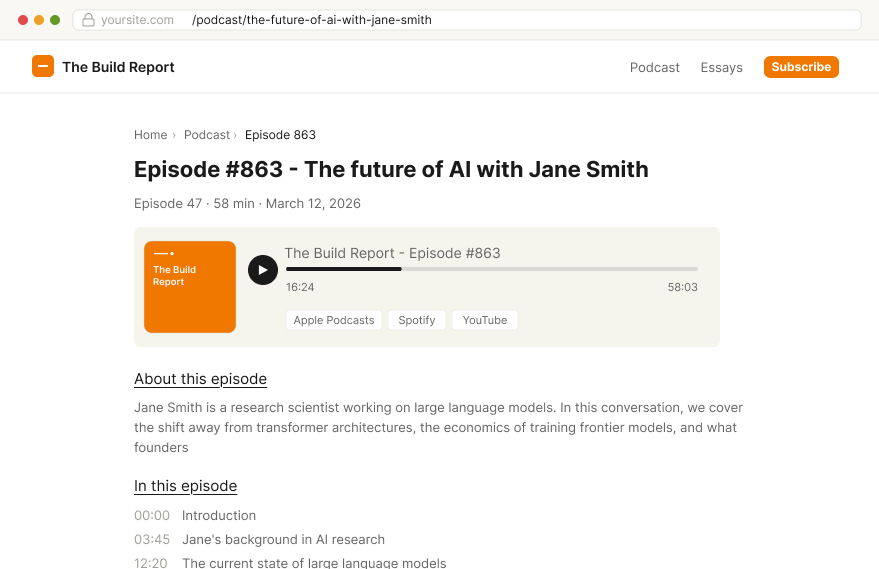Click the orange Subscribe button
879x569 pixels.
[x=801, y=67]
